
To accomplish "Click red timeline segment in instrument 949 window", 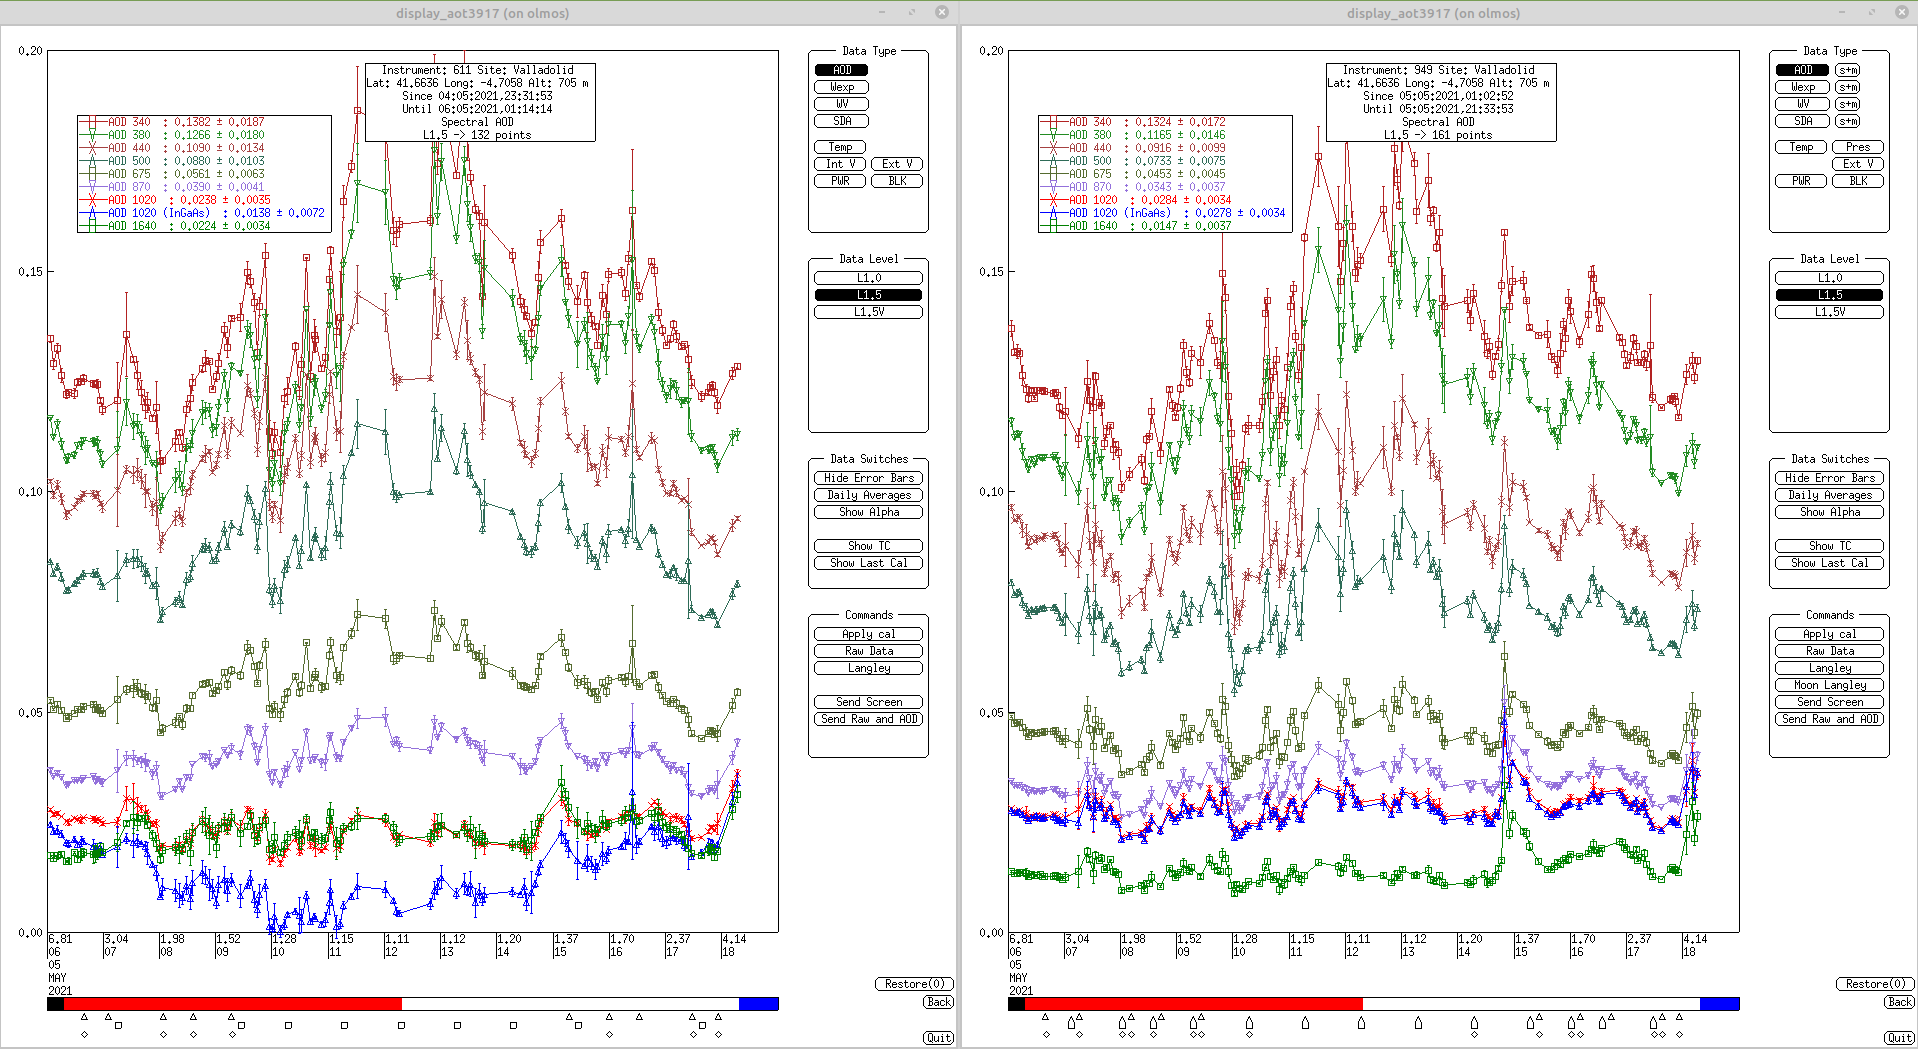I will tap(1193, 1003).
